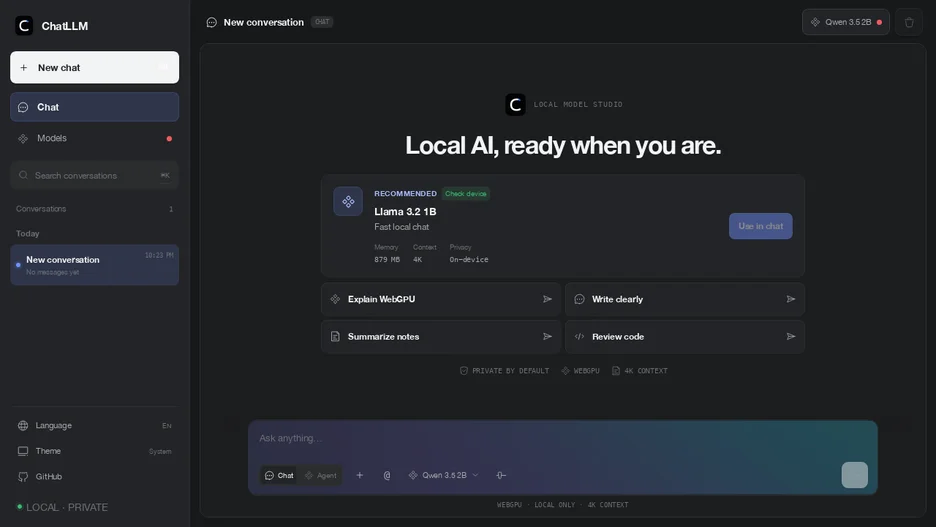
Task: Open the Chat section in sidebar
Action: pyautogui.click(x=94, y=107)
